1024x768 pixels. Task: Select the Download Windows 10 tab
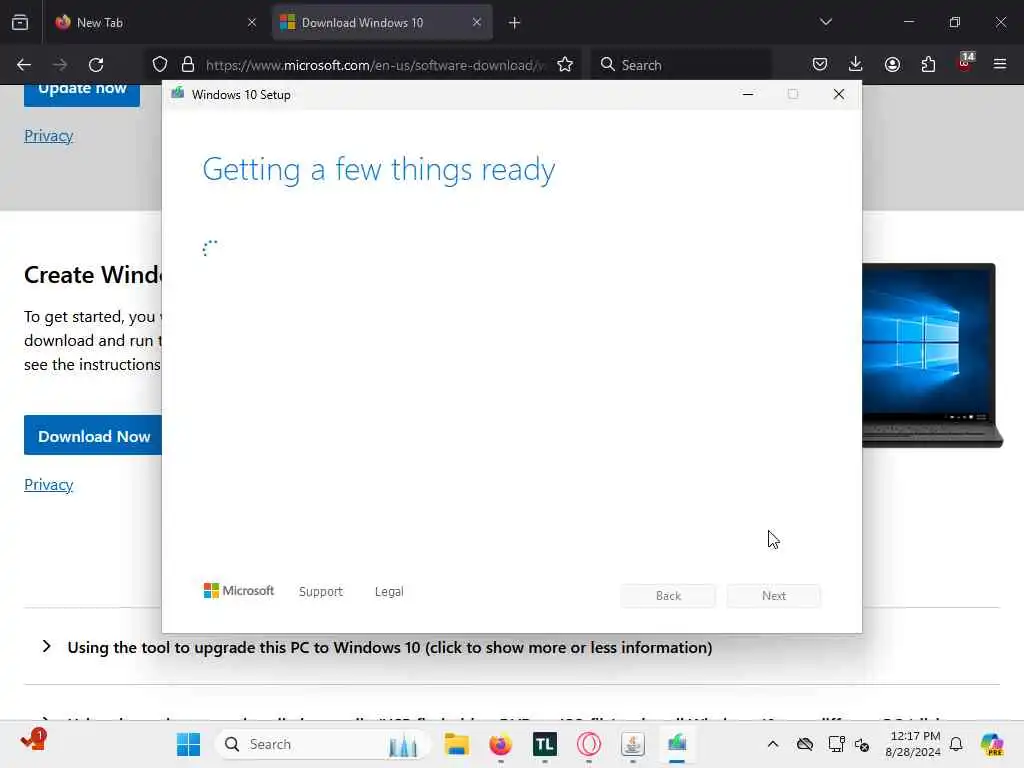(382, 23)
